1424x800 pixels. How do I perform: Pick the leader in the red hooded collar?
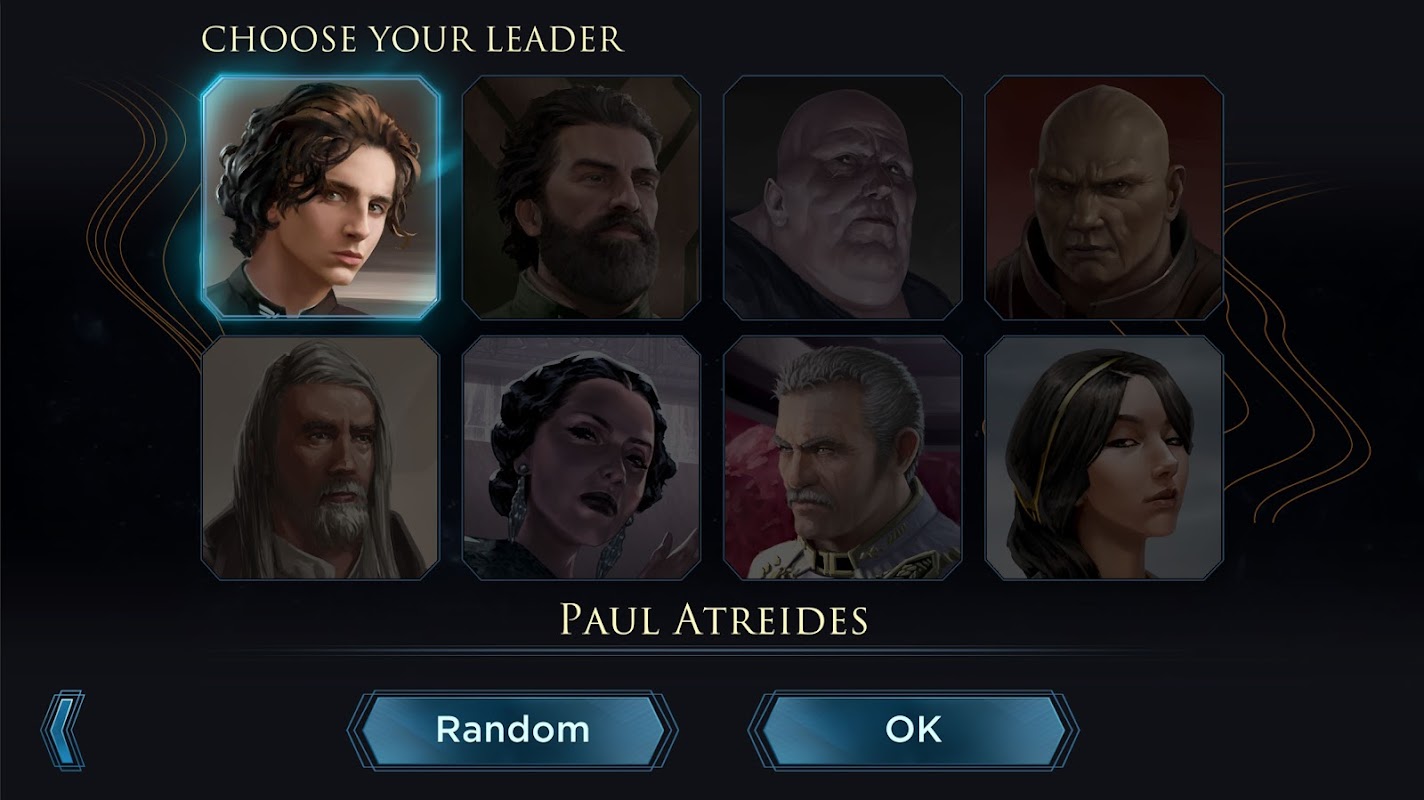(x=1104, y=198)
